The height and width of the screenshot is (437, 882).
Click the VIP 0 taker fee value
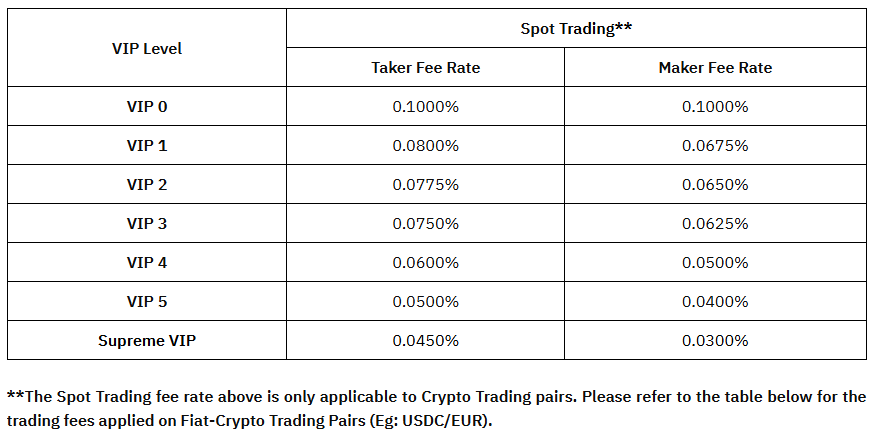425,107
